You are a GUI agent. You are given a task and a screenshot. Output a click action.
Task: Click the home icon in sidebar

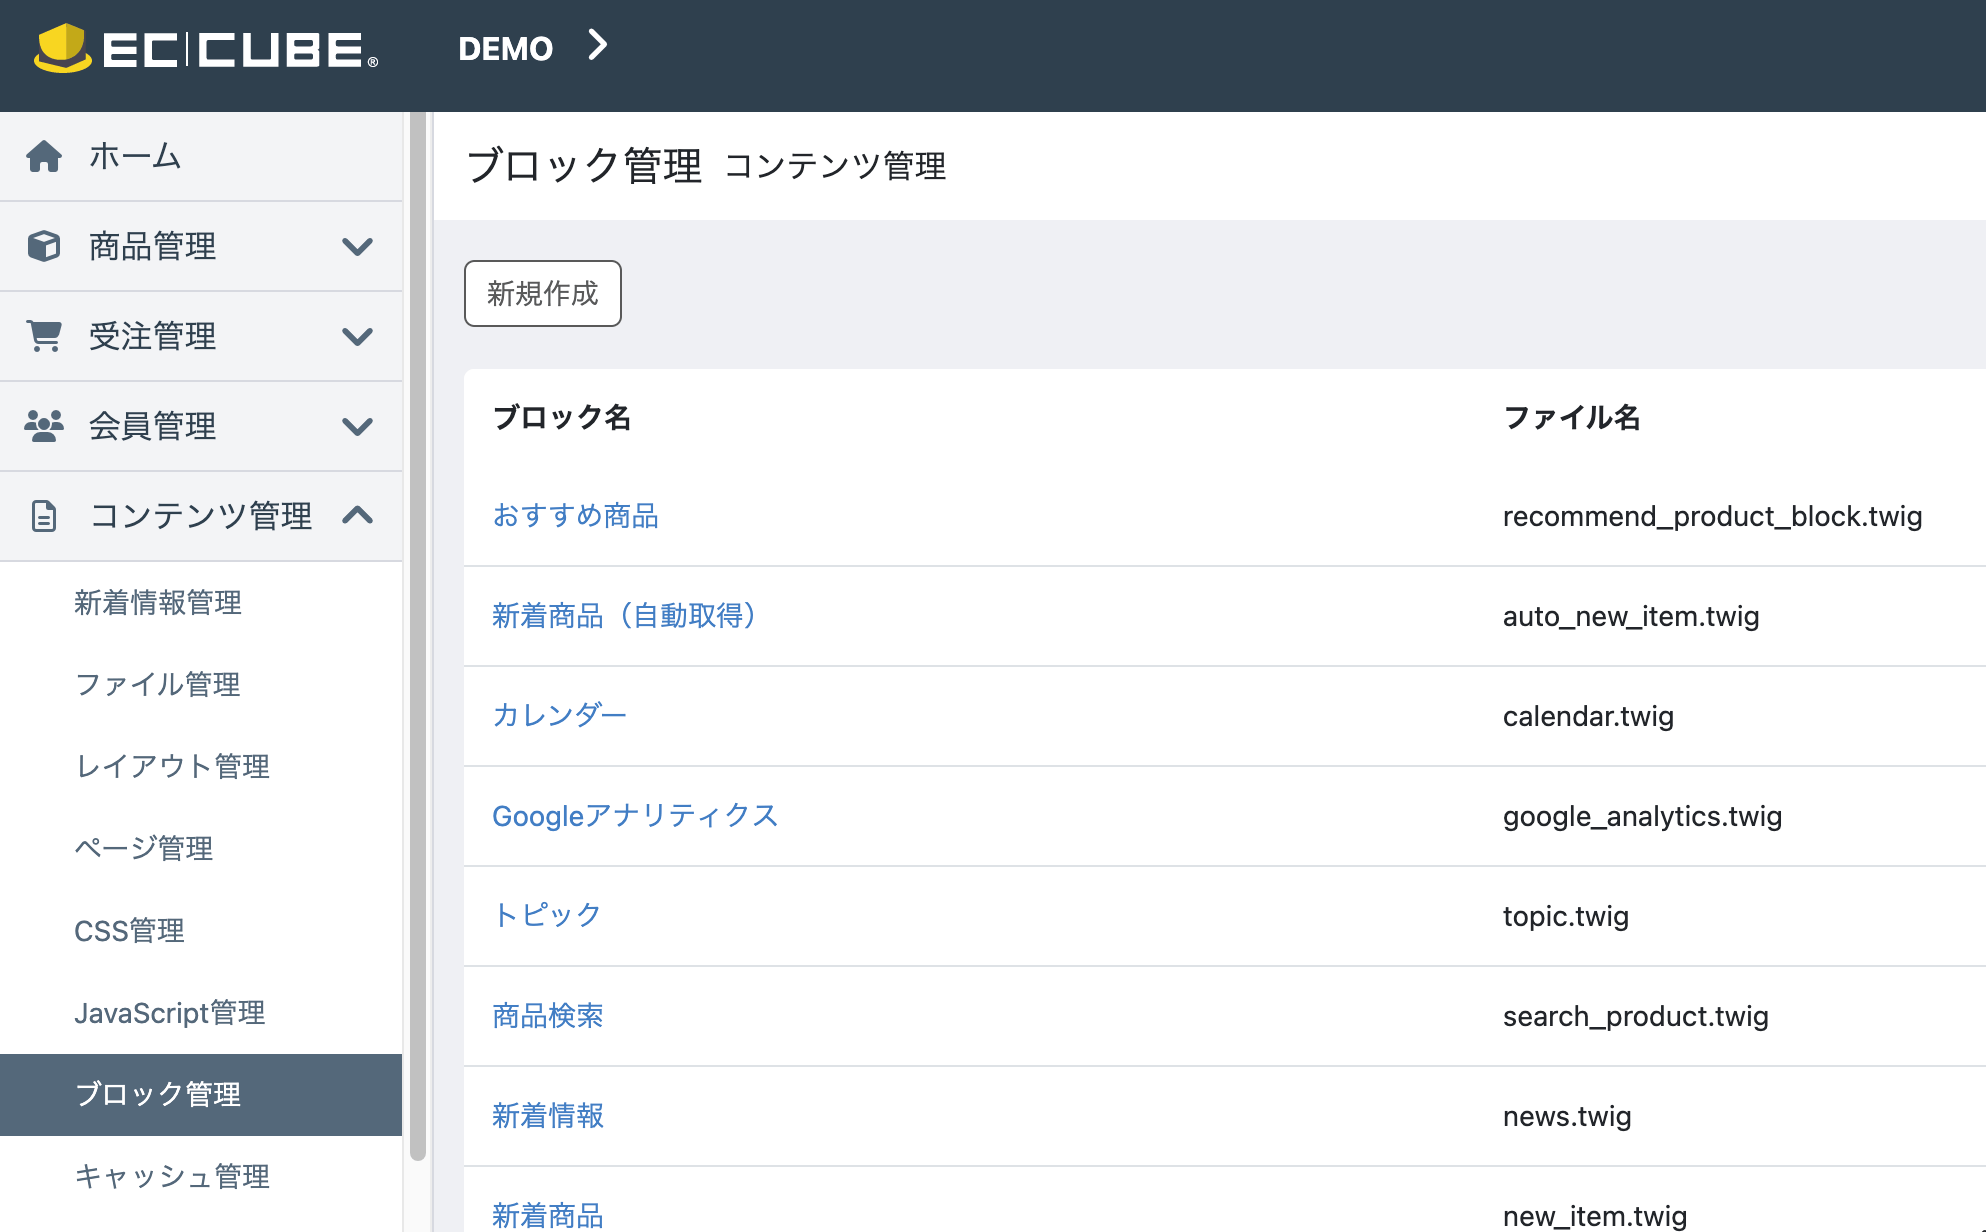[44, 156]
